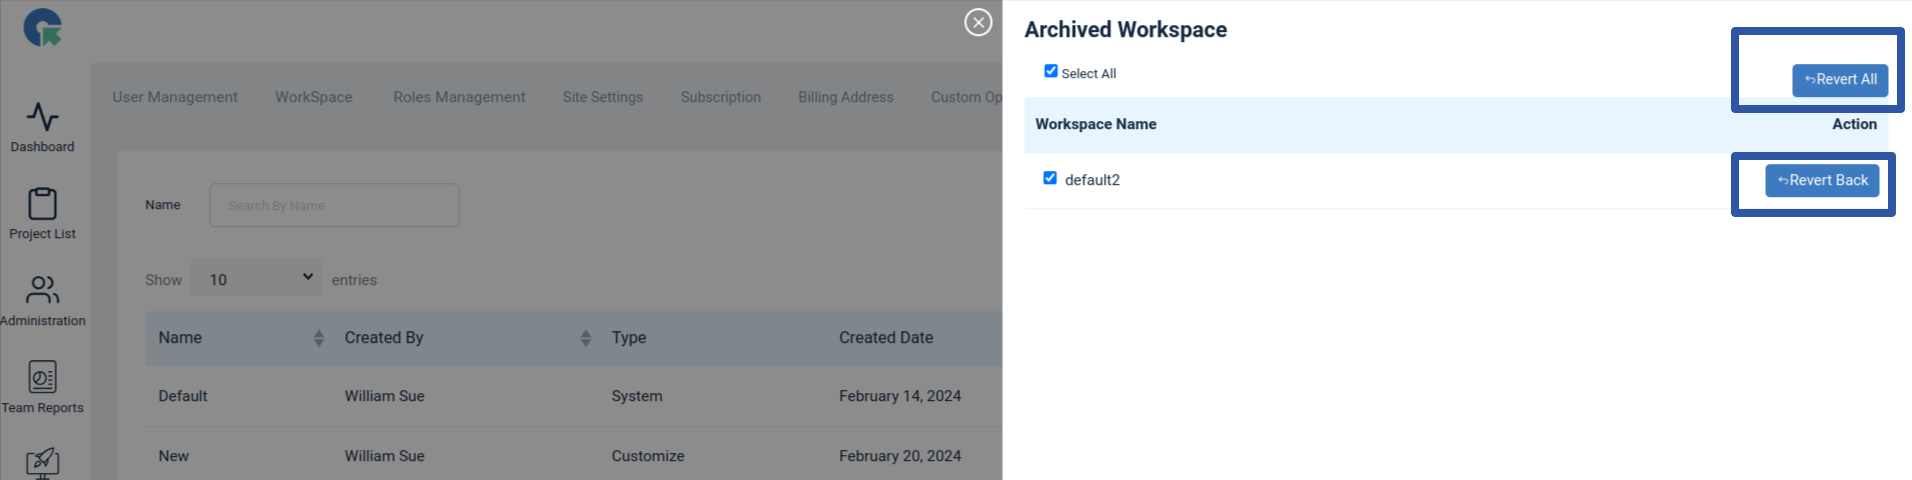Click the Revert All button
The image size is (1912, 480).
tap(1840, 80)
